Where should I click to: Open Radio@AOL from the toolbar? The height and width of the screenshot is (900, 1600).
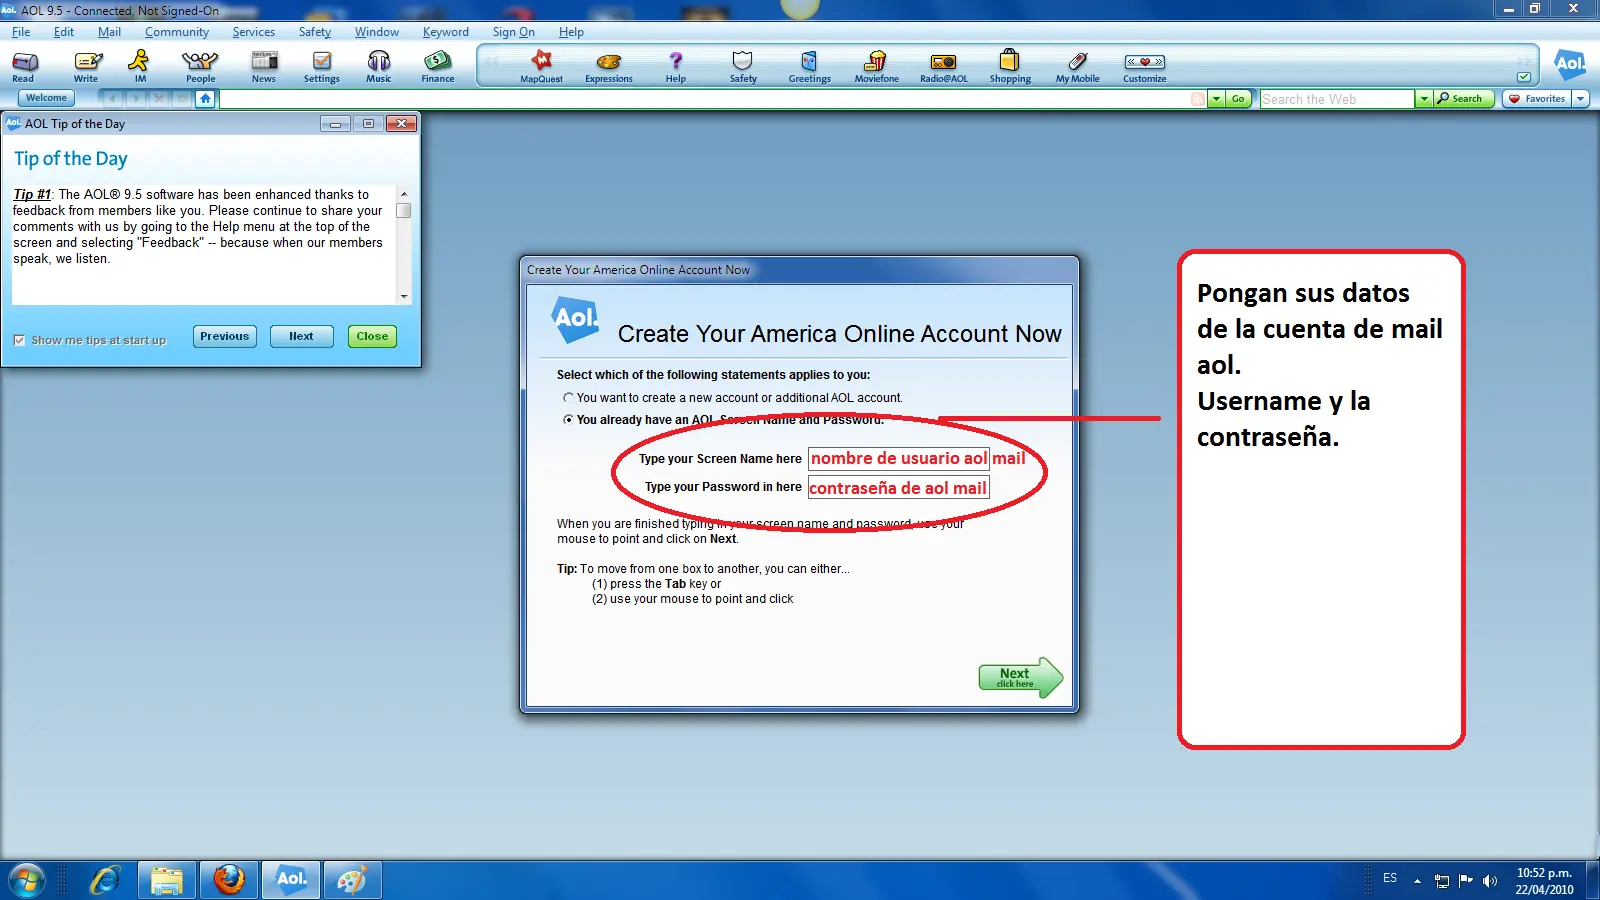tap(944, 66)
